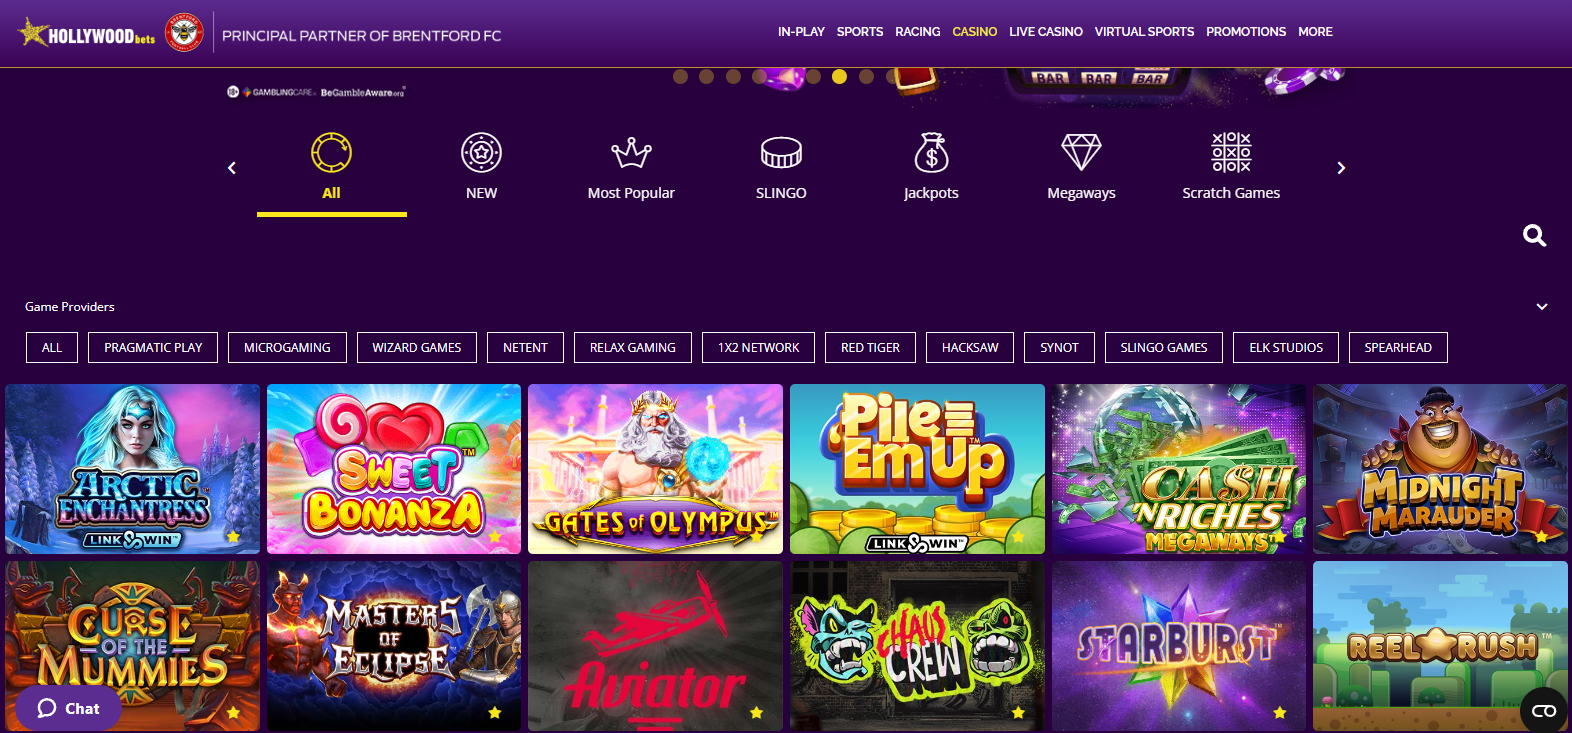Toggle favourite star on Starburst game
Viewport: 1572px width, 733px height.
point(1280,713)
